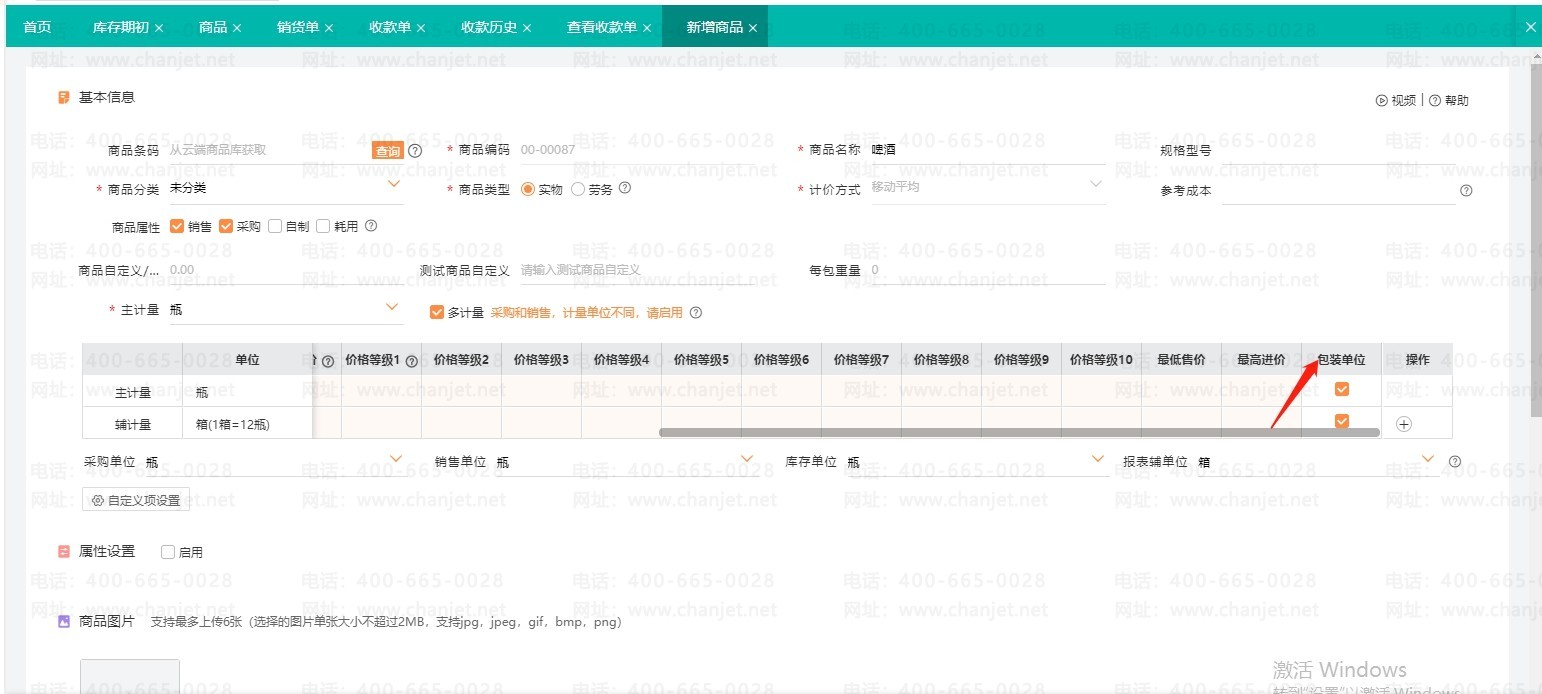Click the help icon beside 参考成本 field
Screen dimensions: 1542x694
[1466, 190]
